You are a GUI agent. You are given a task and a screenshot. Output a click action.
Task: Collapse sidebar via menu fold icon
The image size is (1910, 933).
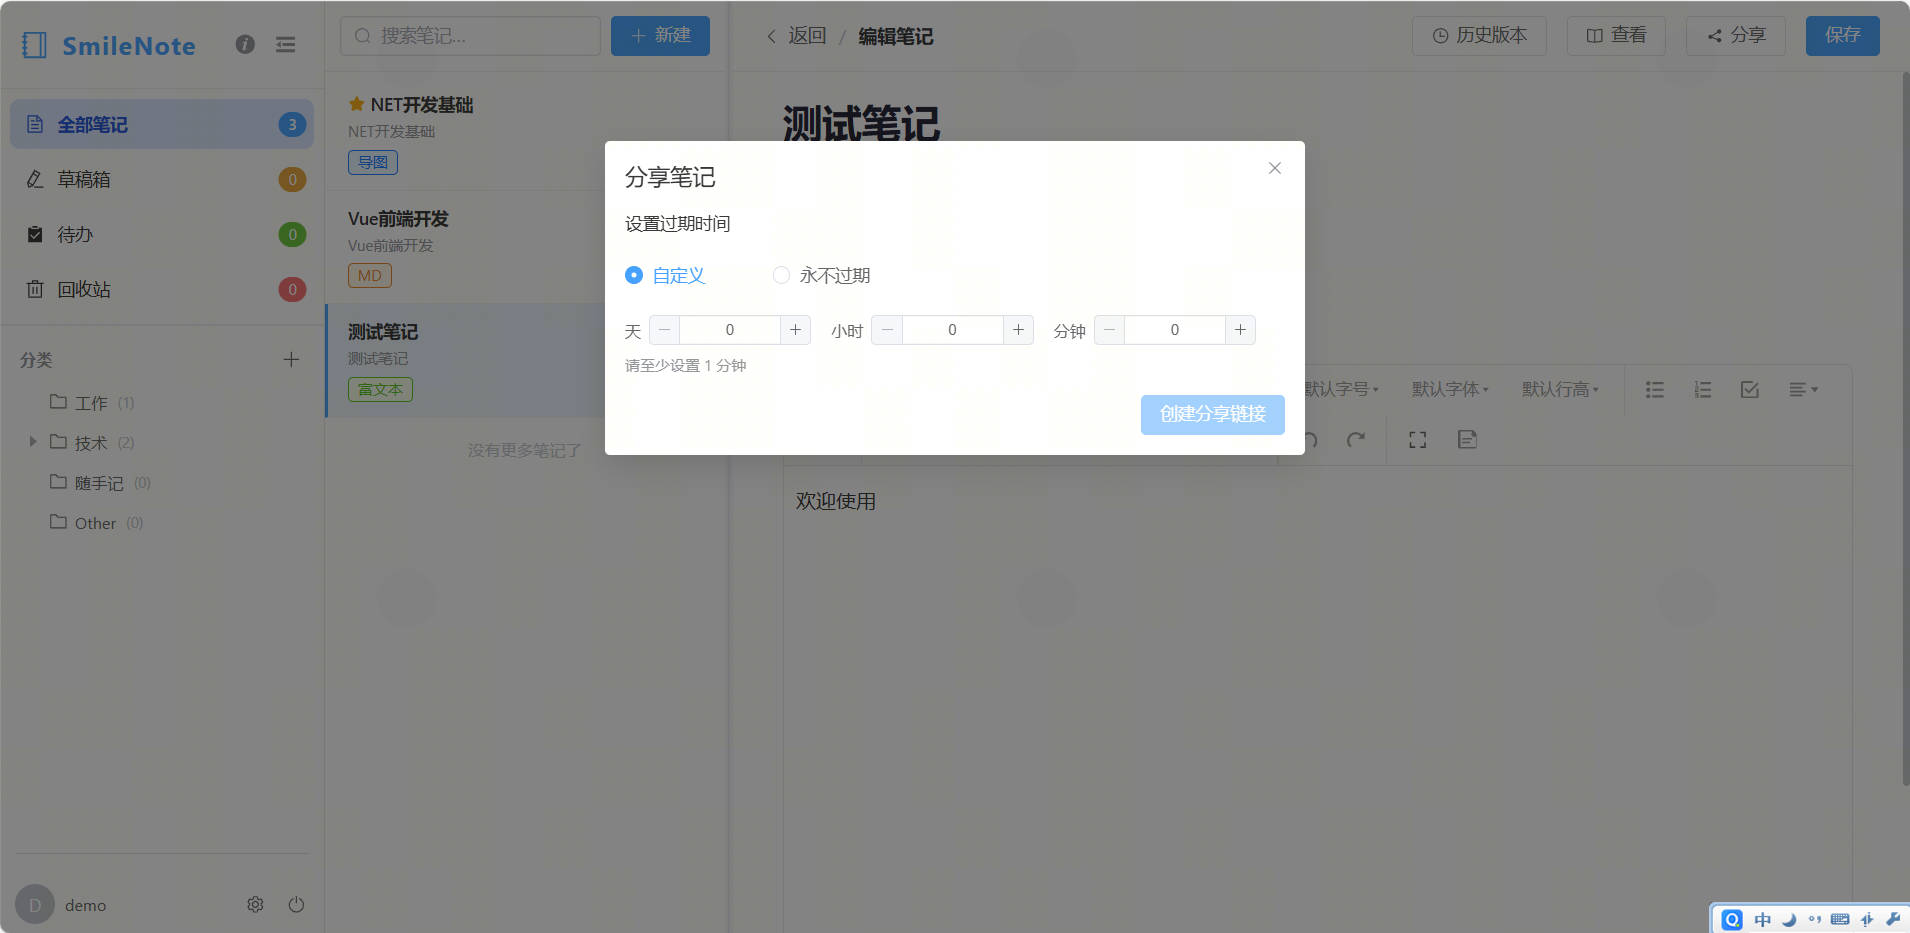[x=286, y=44]
